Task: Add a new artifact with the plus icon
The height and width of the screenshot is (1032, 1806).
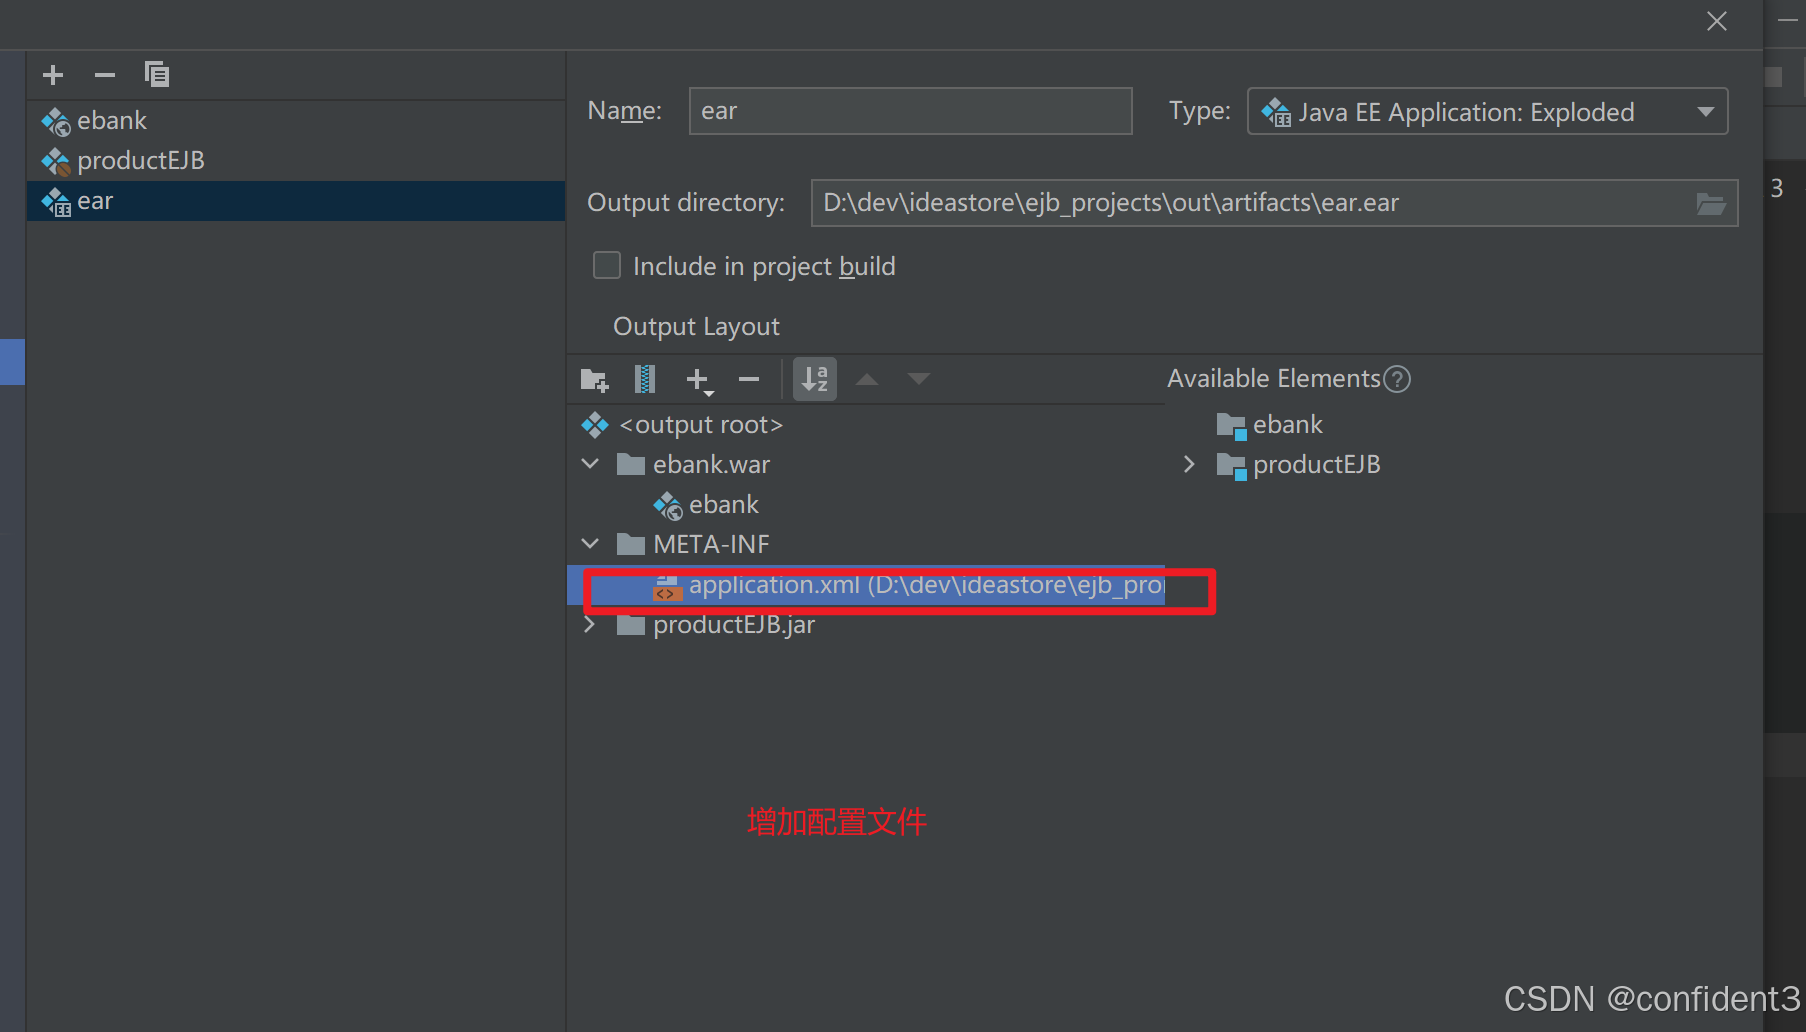Action: [x=53, y=75]
